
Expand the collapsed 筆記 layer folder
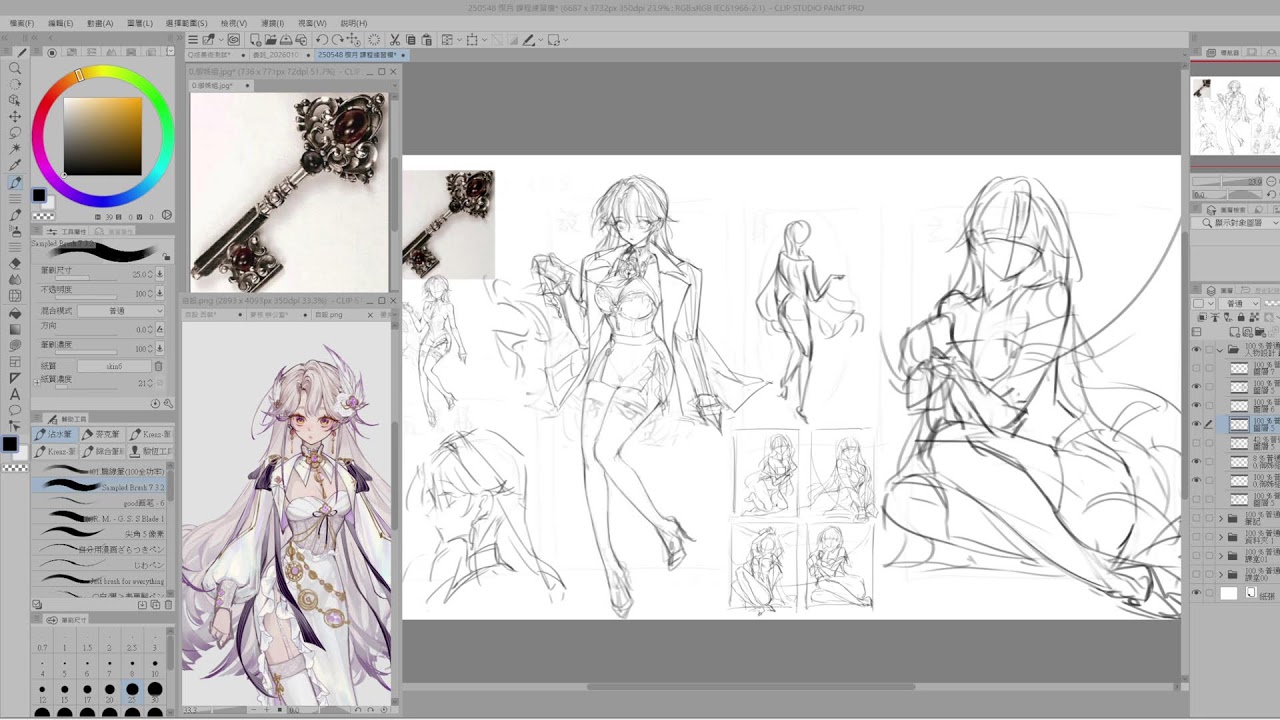click(1221, 519)
